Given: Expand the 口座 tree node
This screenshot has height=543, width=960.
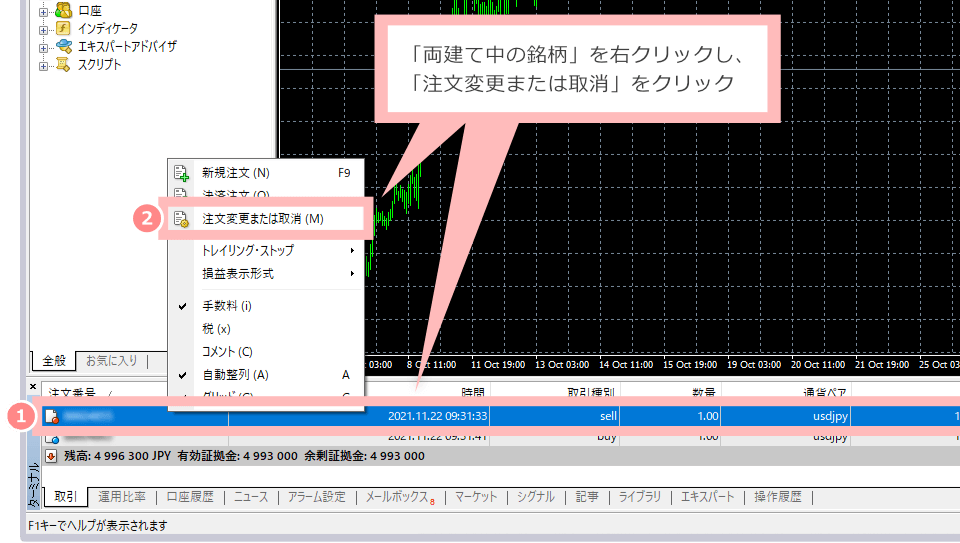Looking at the screenshot, I should coord(43,10).
